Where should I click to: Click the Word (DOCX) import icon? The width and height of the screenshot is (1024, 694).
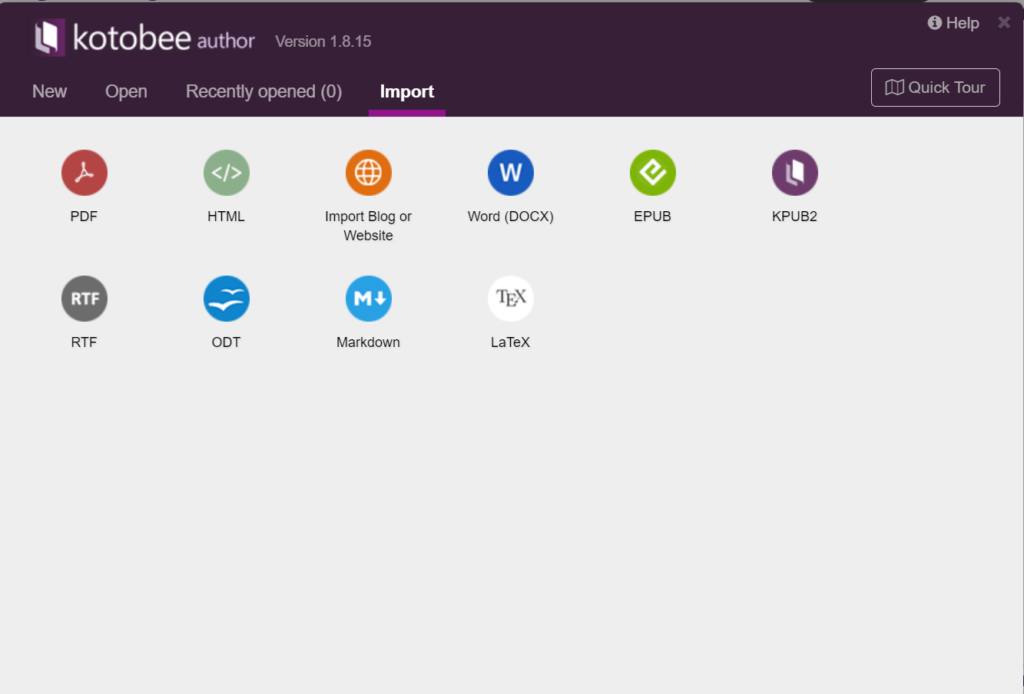[x=510, y=173]
